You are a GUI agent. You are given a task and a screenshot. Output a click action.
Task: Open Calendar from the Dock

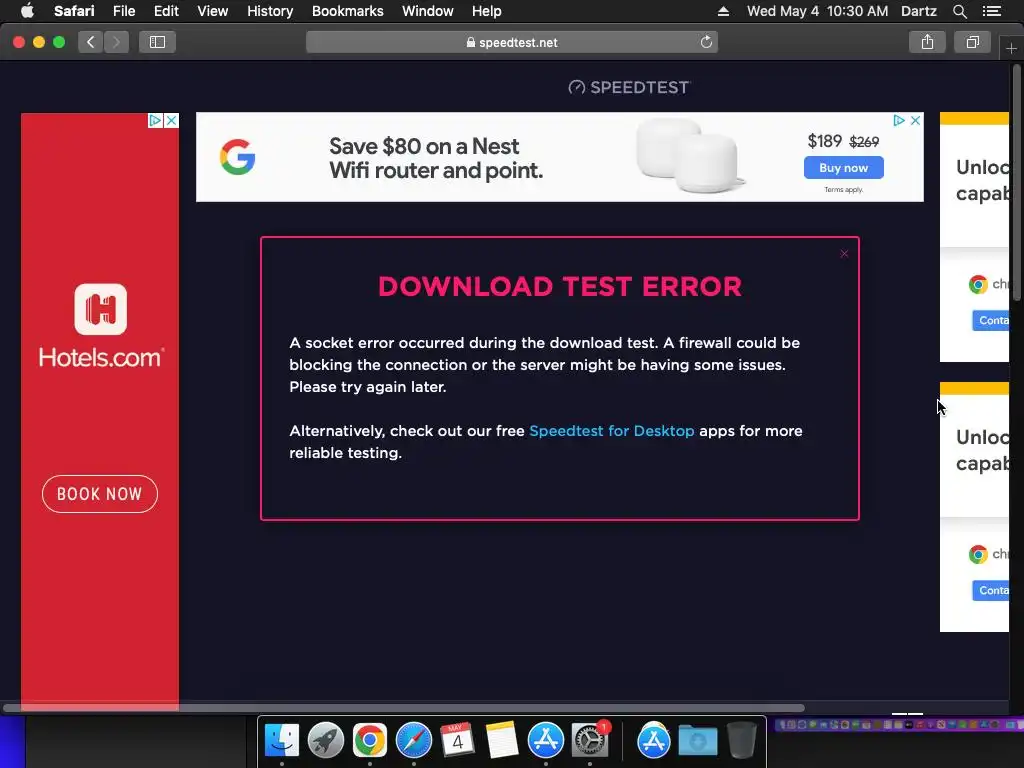(458, 741)
